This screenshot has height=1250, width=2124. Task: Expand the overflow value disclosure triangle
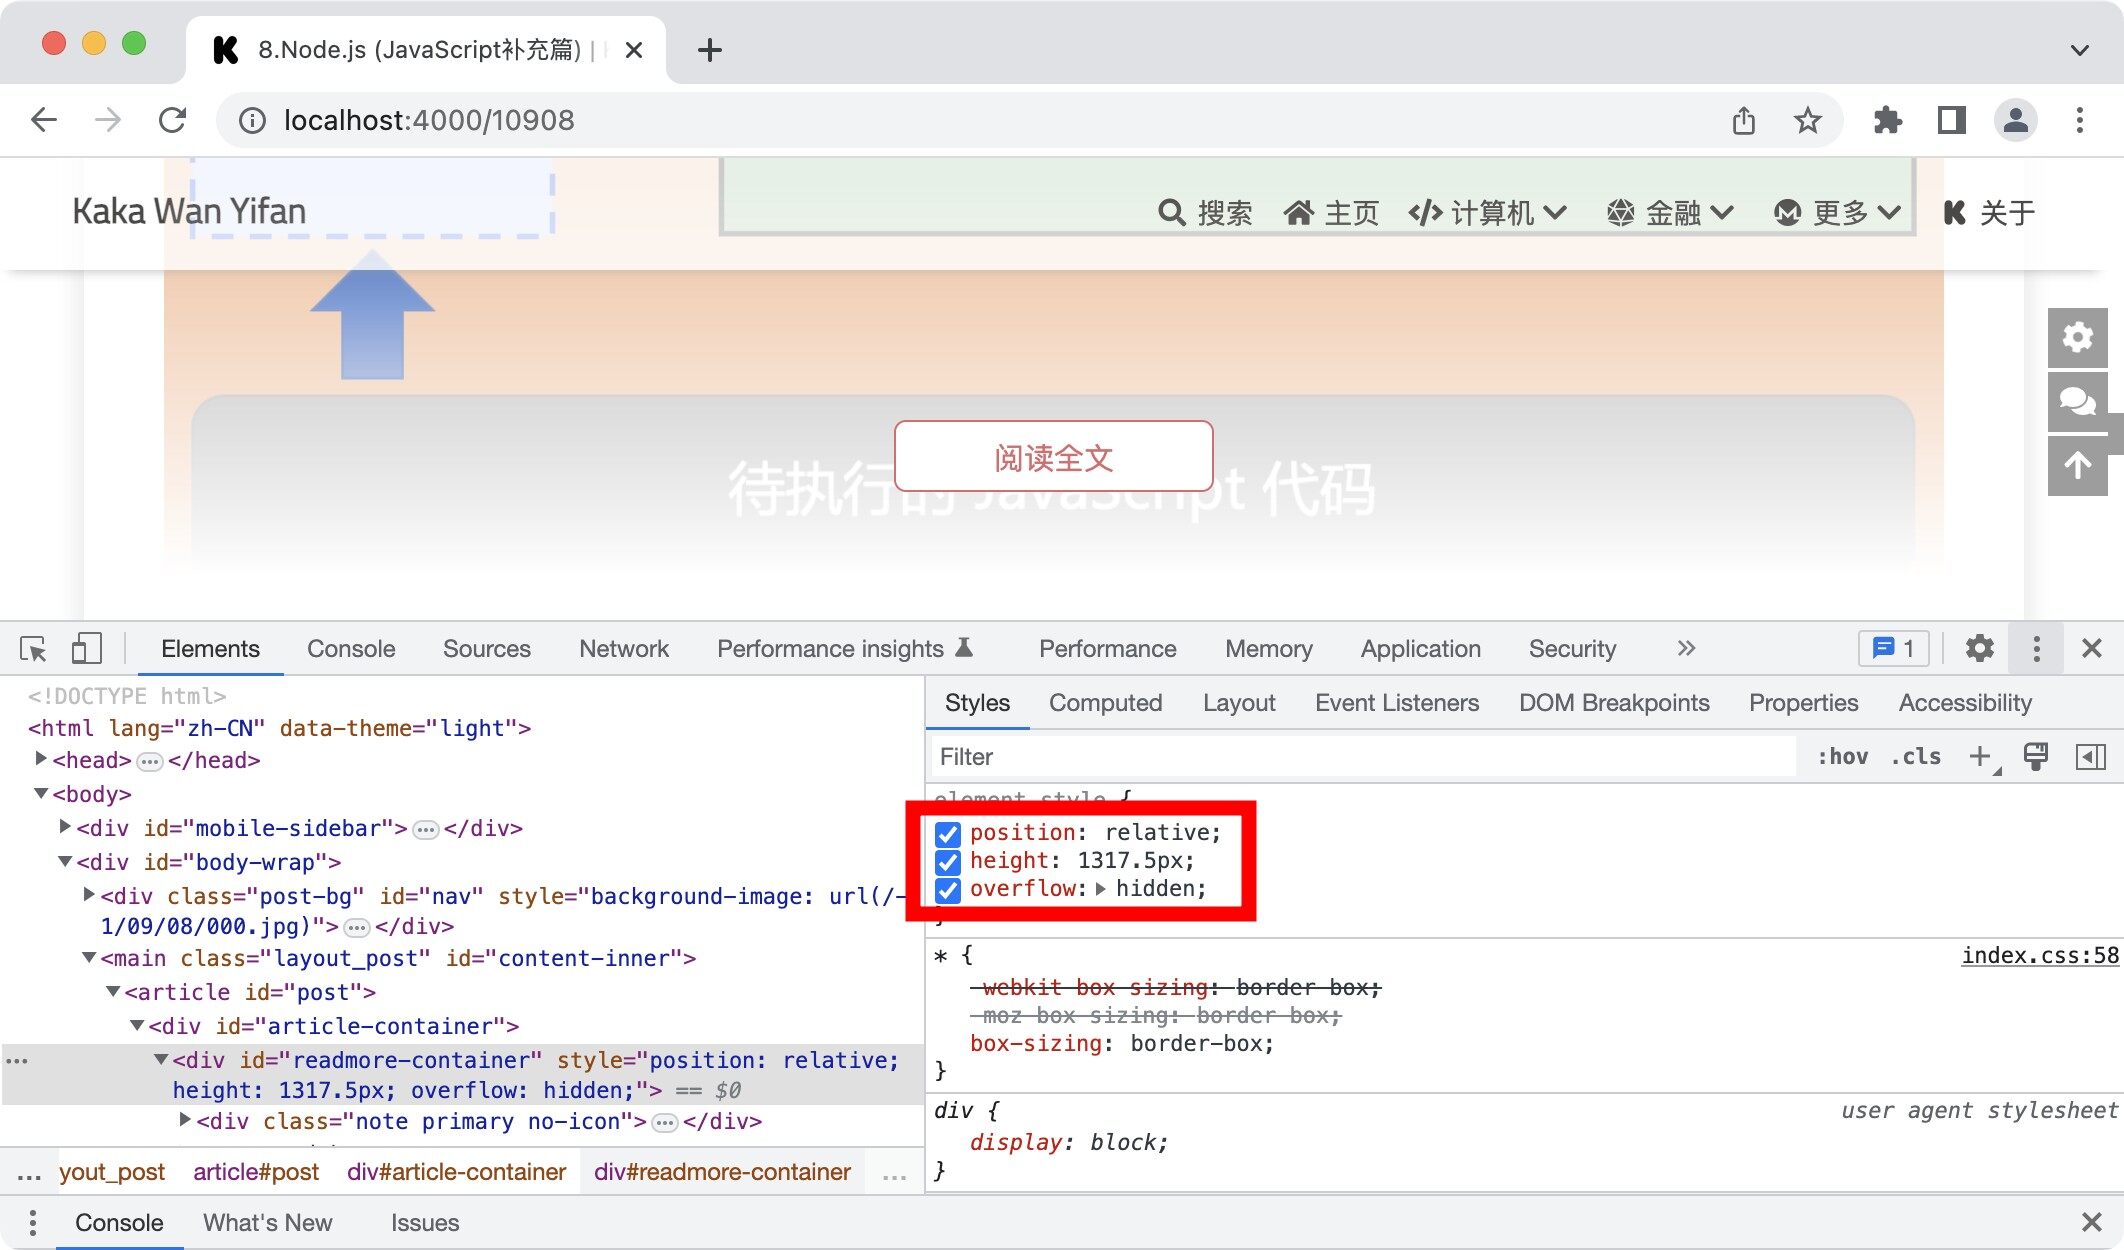[1102, 889]
